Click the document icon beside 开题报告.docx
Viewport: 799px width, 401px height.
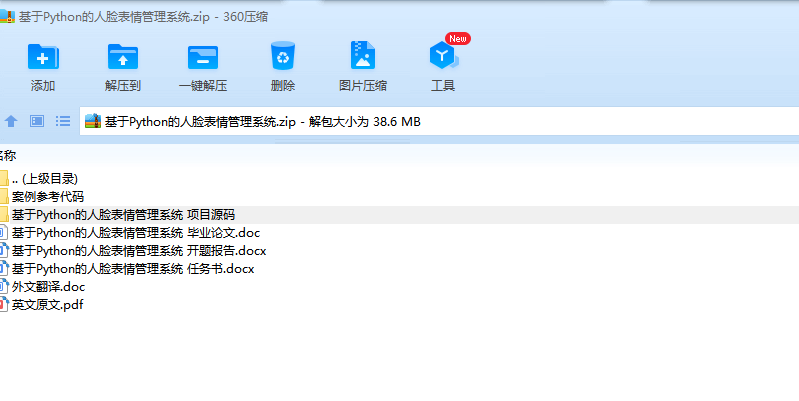(4, 251)
